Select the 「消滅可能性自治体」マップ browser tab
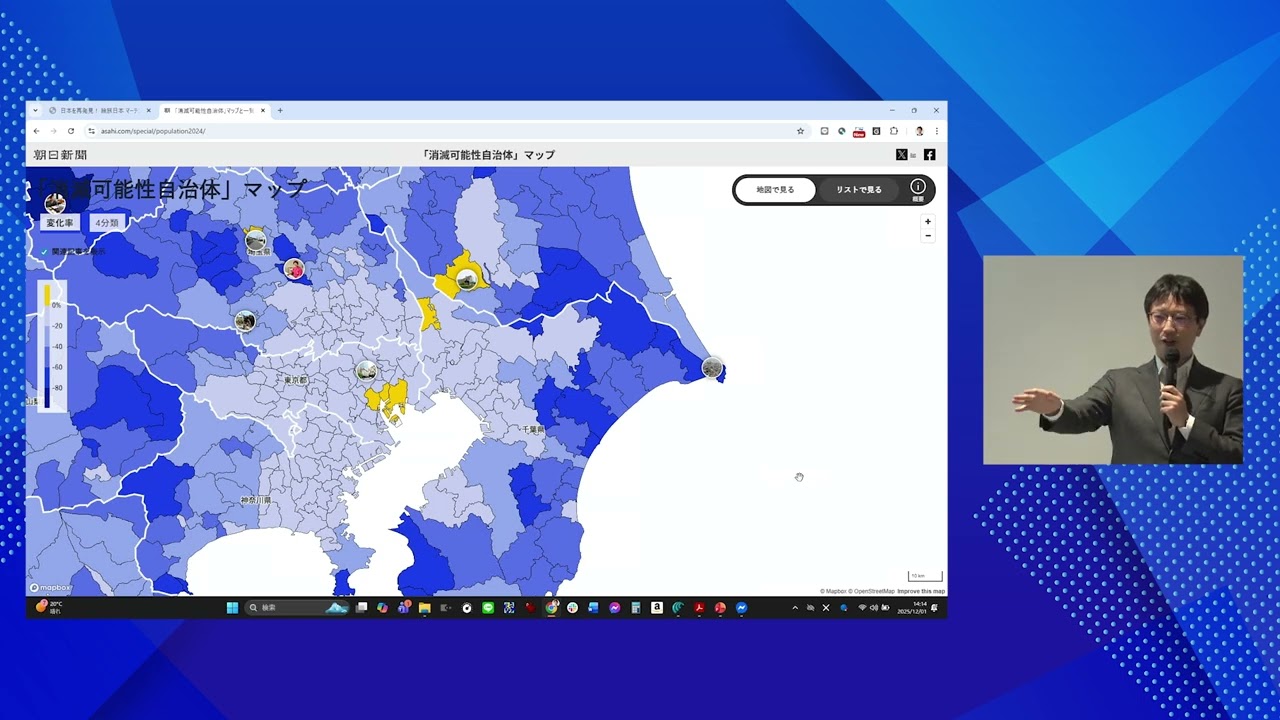 [x=213, y=110]
